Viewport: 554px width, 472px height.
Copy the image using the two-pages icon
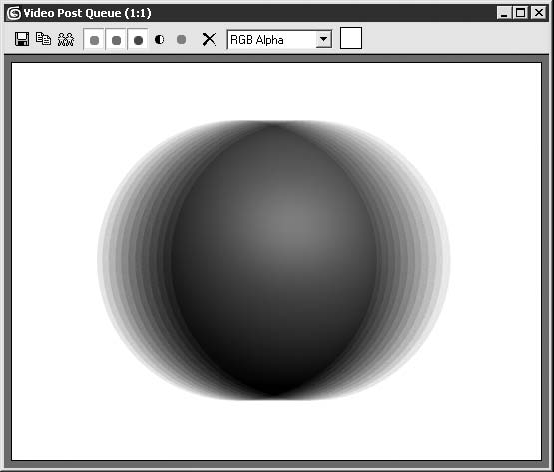[43, 39]
